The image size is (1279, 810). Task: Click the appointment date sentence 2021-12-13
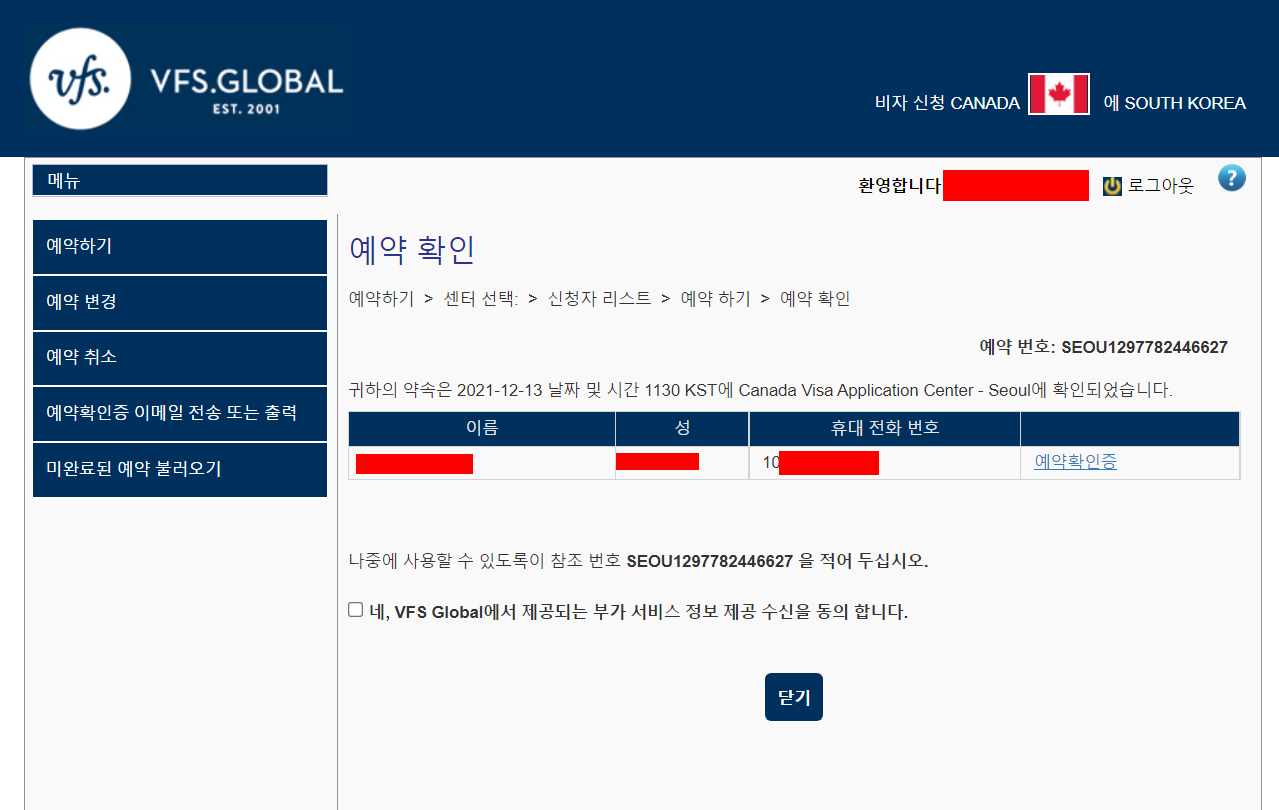click(761, 390)
